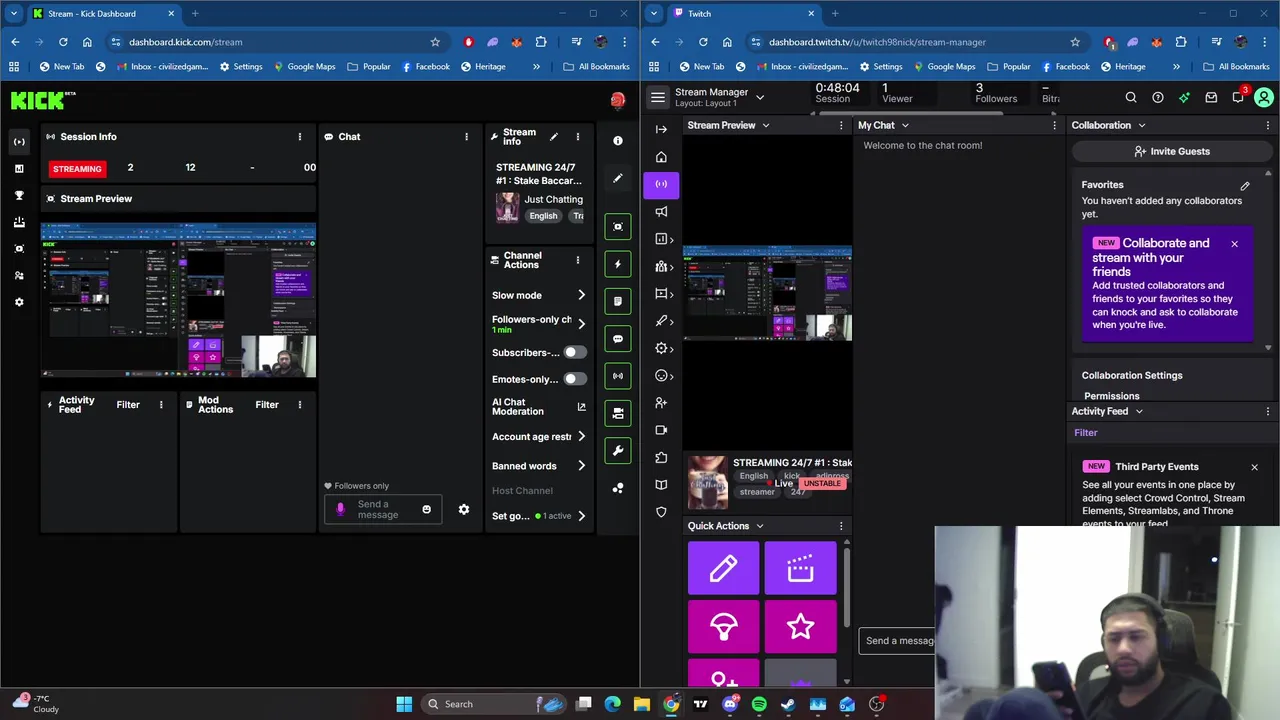This screenshot has width=1280, height=720.
Task: Open the Twitch Activity Feed panel dropdown
Action: (x=1138, y=412)
